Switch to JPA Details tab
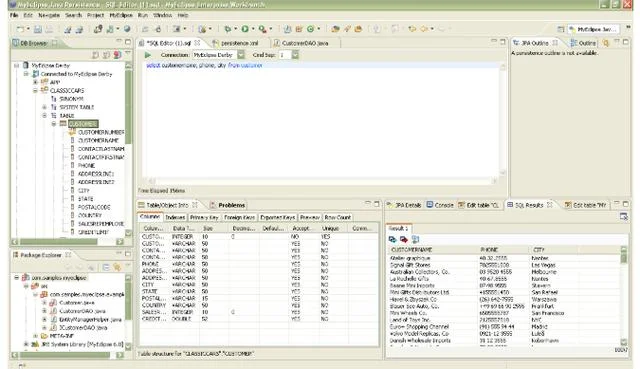The width and height of the screenshot is (640, 369). [x=404, y=205]
